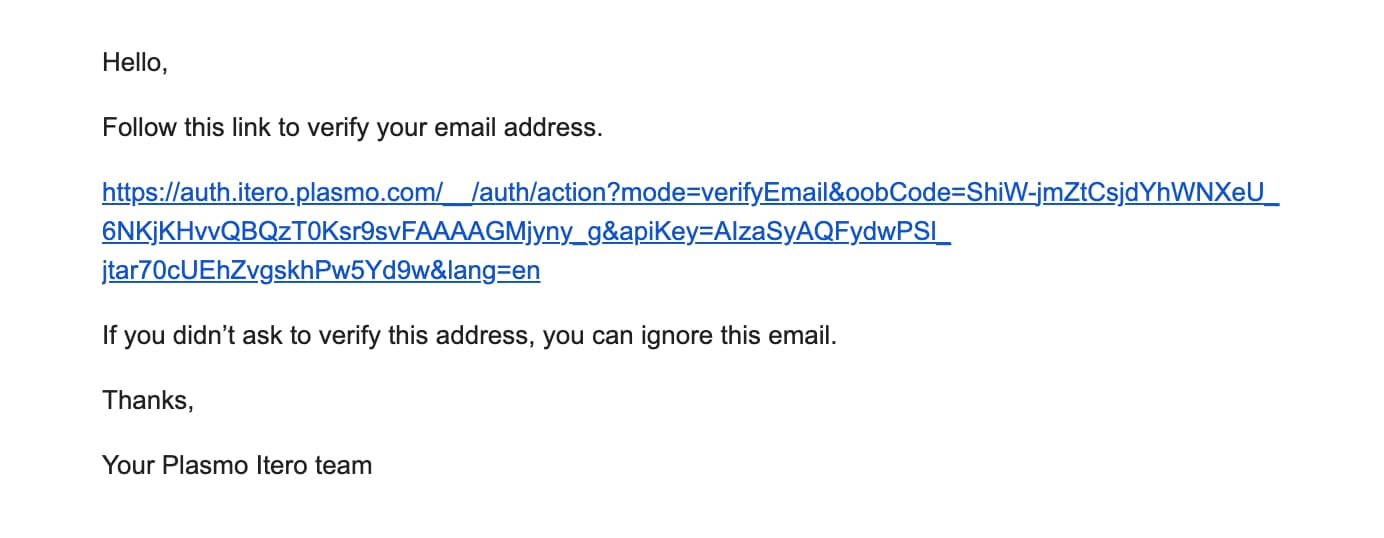Screen dimensions: 1384x538
Task: Click the word "ignore" in the disclaimer sentence
Action: 676,336
